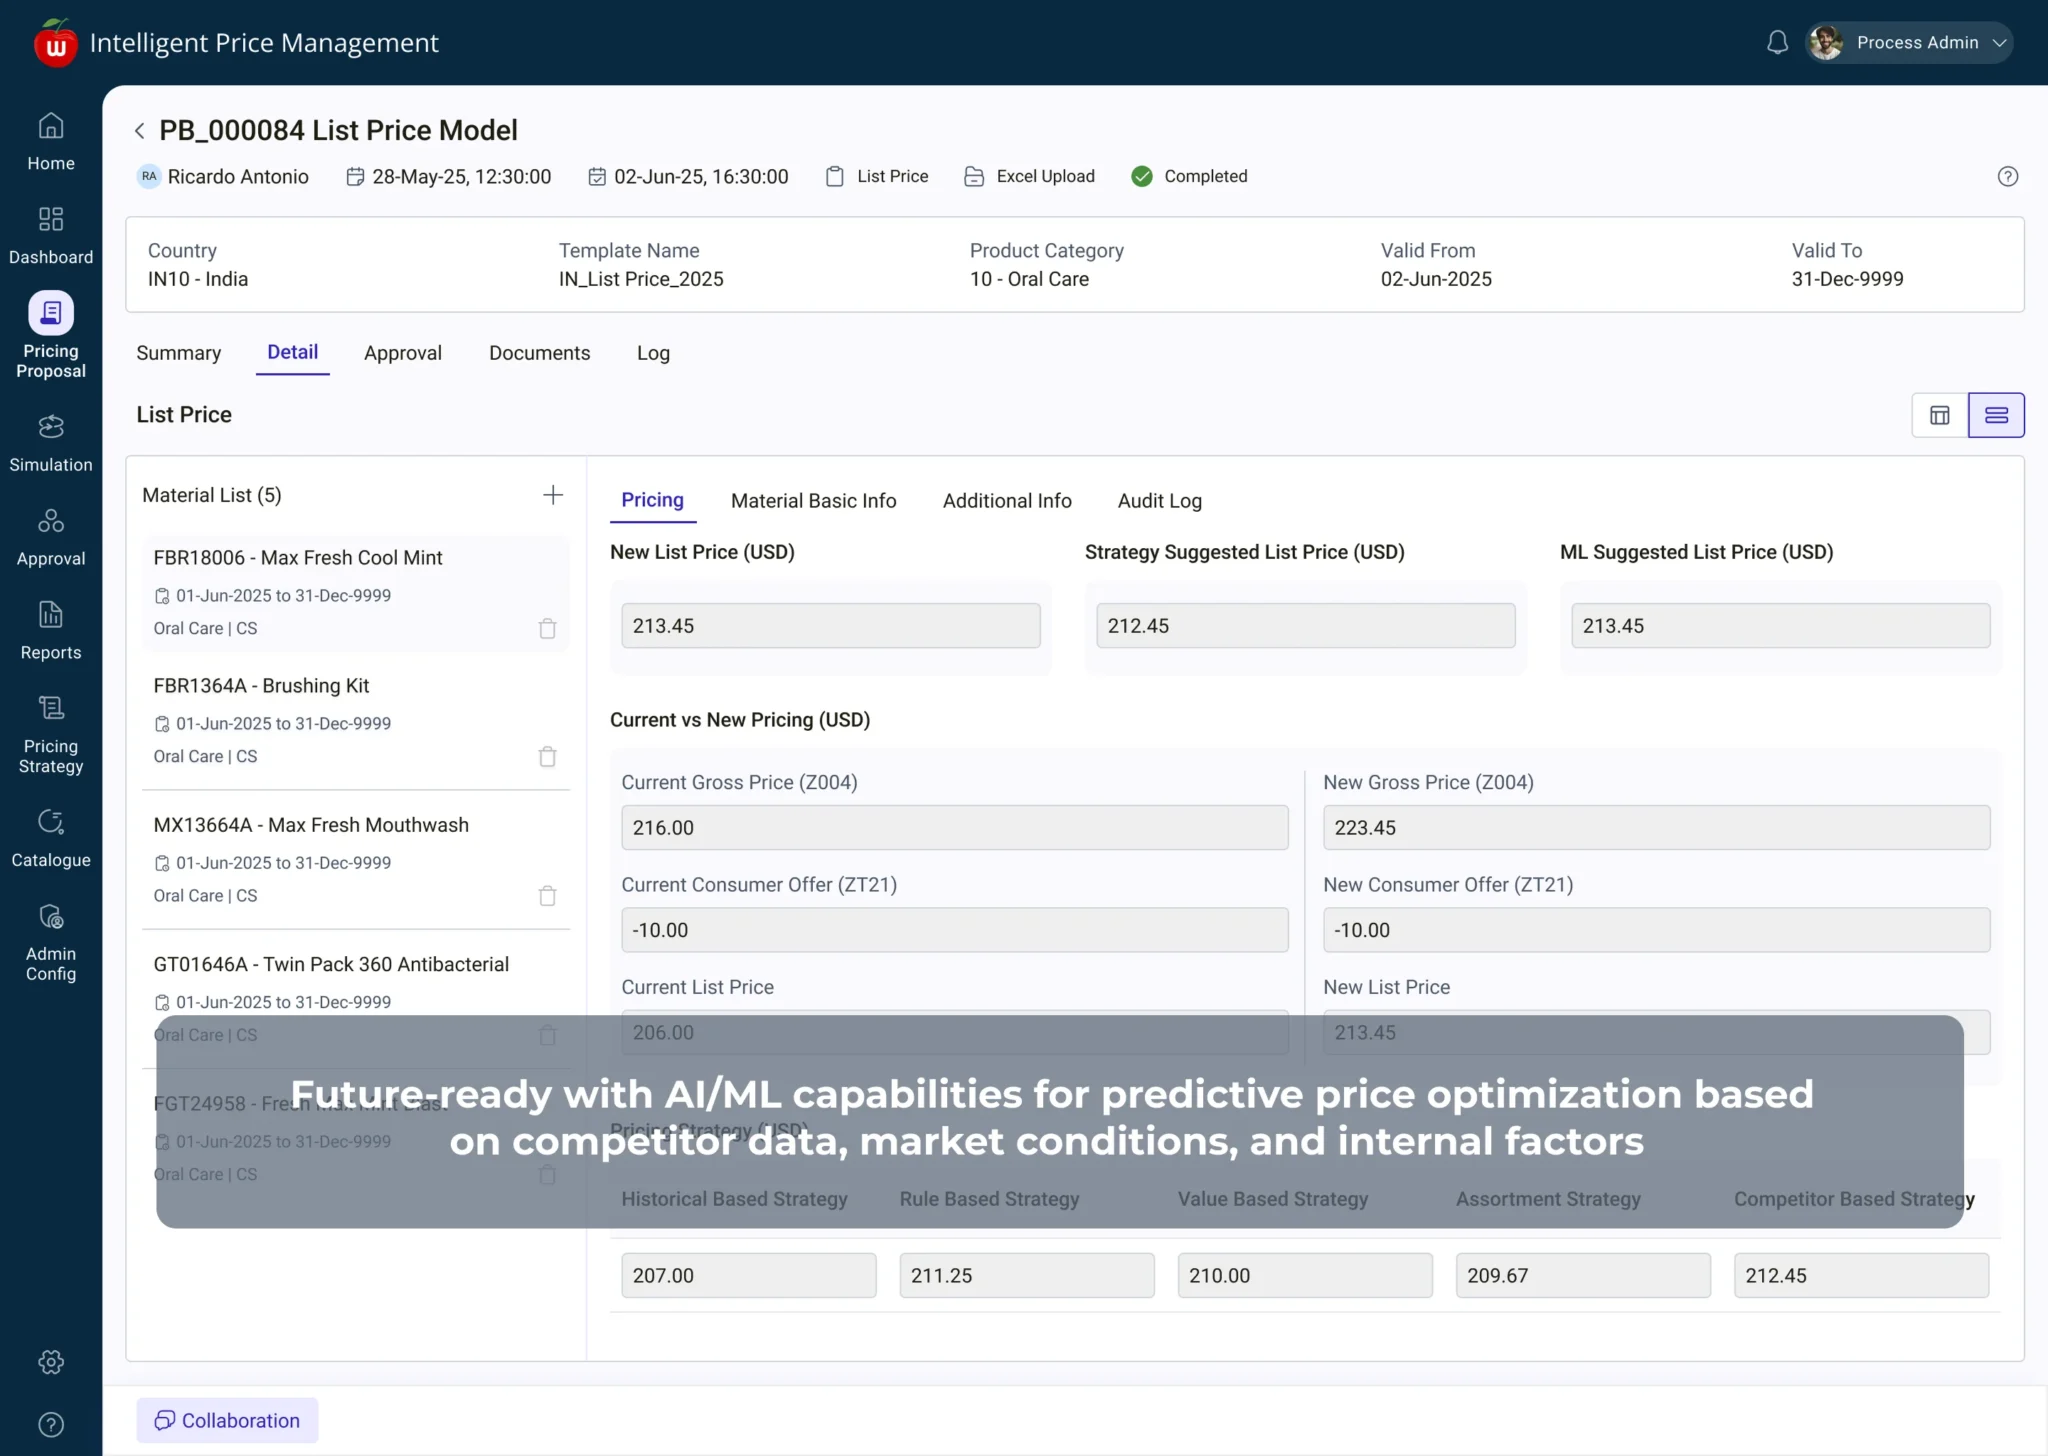Click the Valid From 02-Jun-2025 value
The height and width of the screenshot is (1456, 2048).
click(1436, 279)
